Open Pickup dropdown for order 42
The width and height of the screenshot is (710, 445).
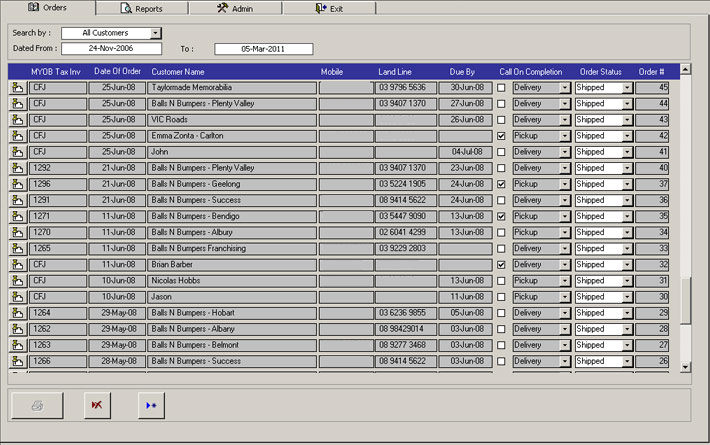(x=565, y=136)
